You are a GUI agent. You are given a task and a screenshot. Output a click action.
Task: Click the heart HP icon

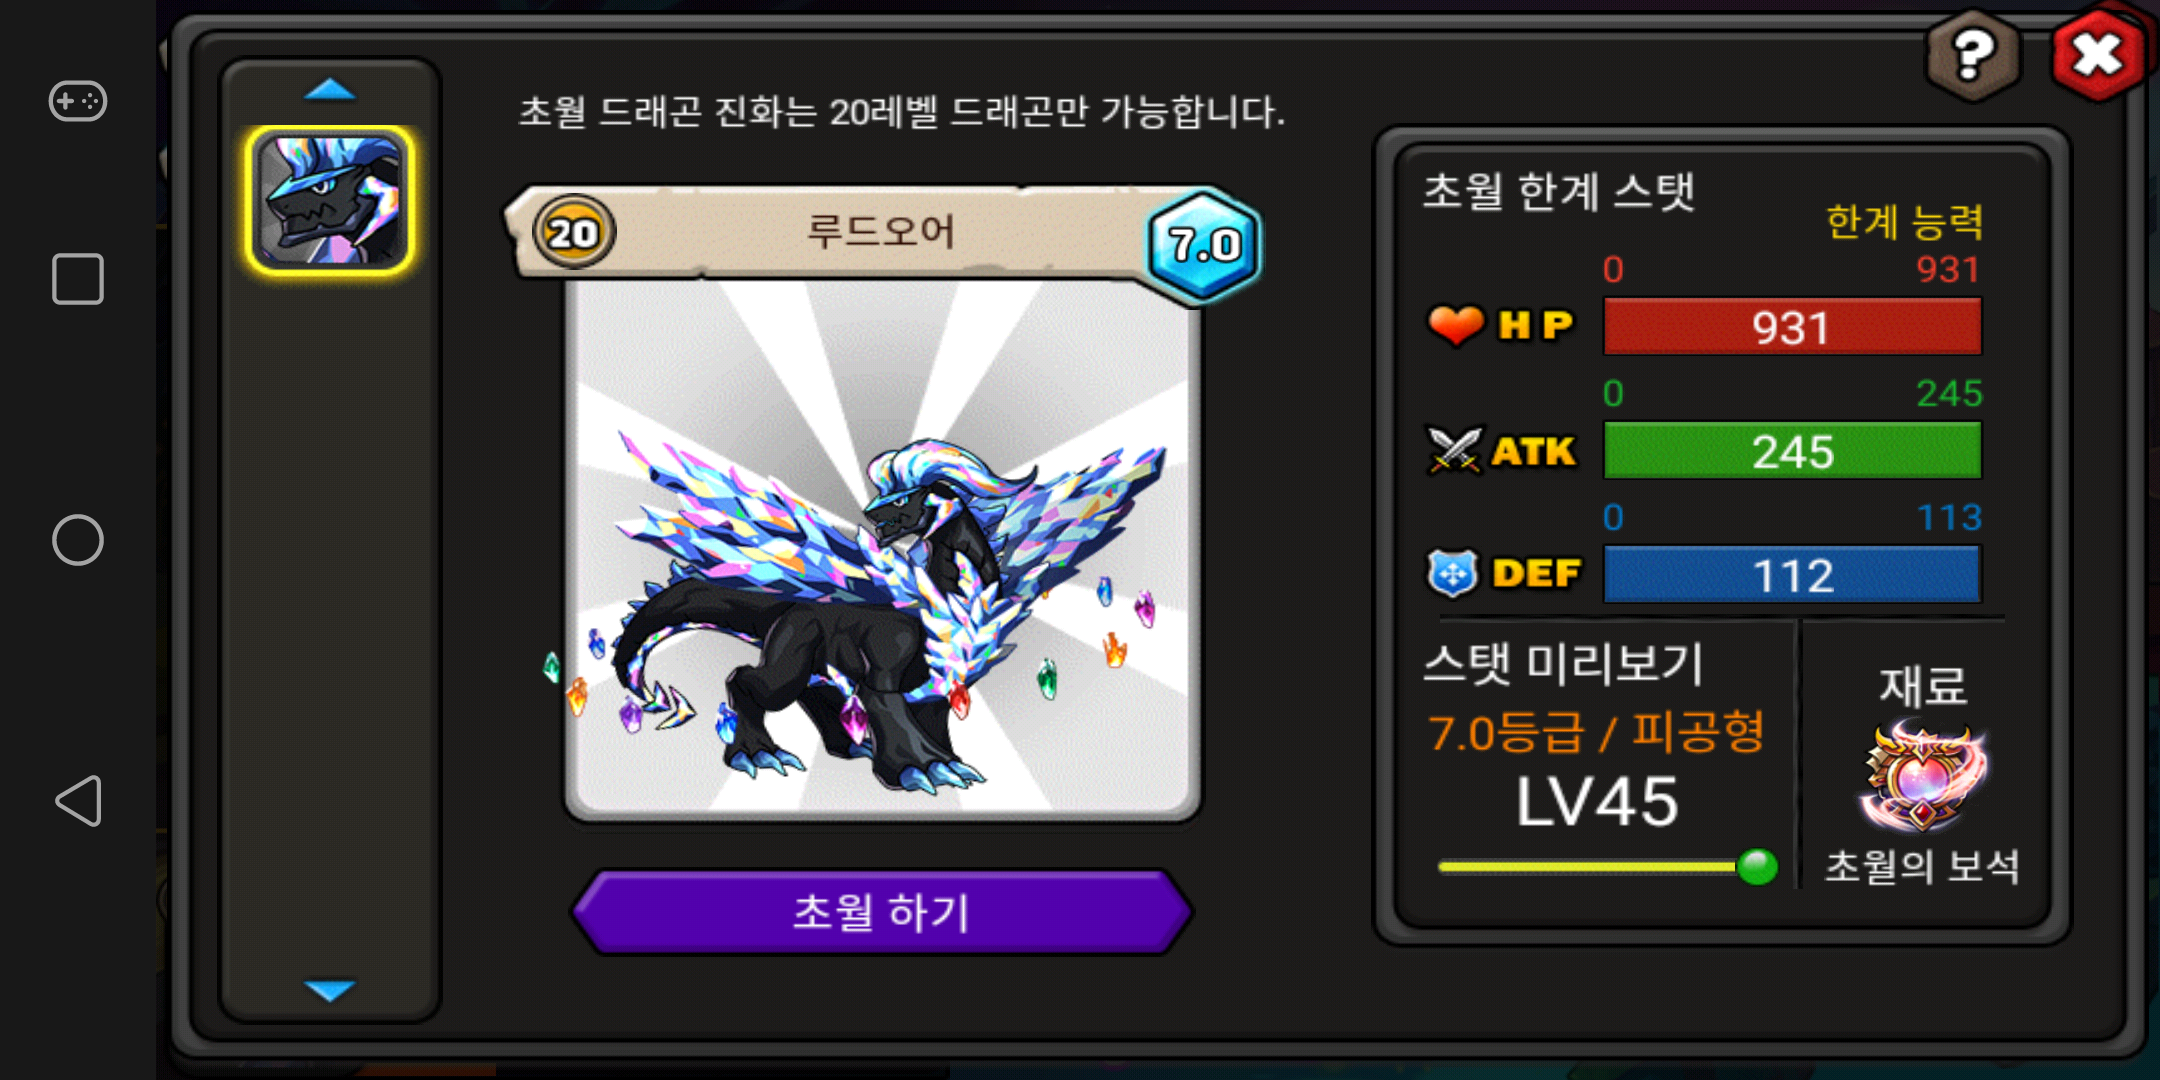coord(1455,325)
